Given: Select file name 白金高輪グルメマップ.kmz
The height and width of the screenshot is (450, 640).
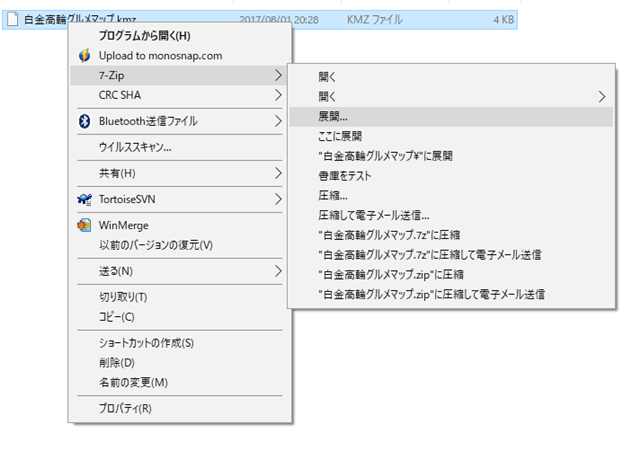Looking at the screenshot, I should pos(80,20).
